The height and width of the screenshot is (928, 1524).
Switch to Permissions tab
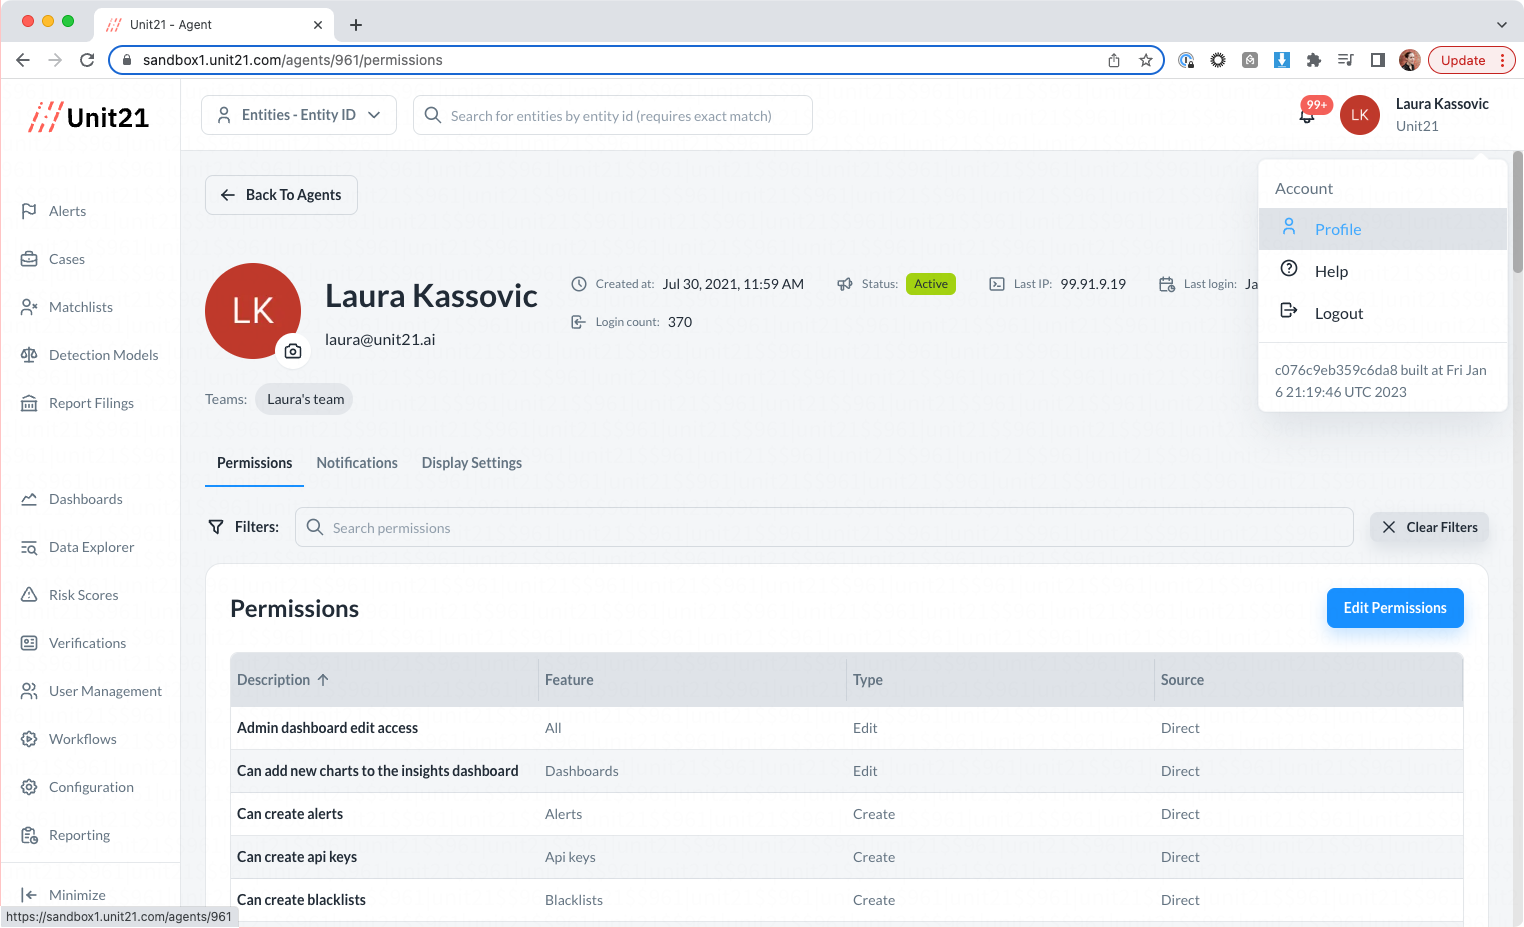(x=254, y=463)
